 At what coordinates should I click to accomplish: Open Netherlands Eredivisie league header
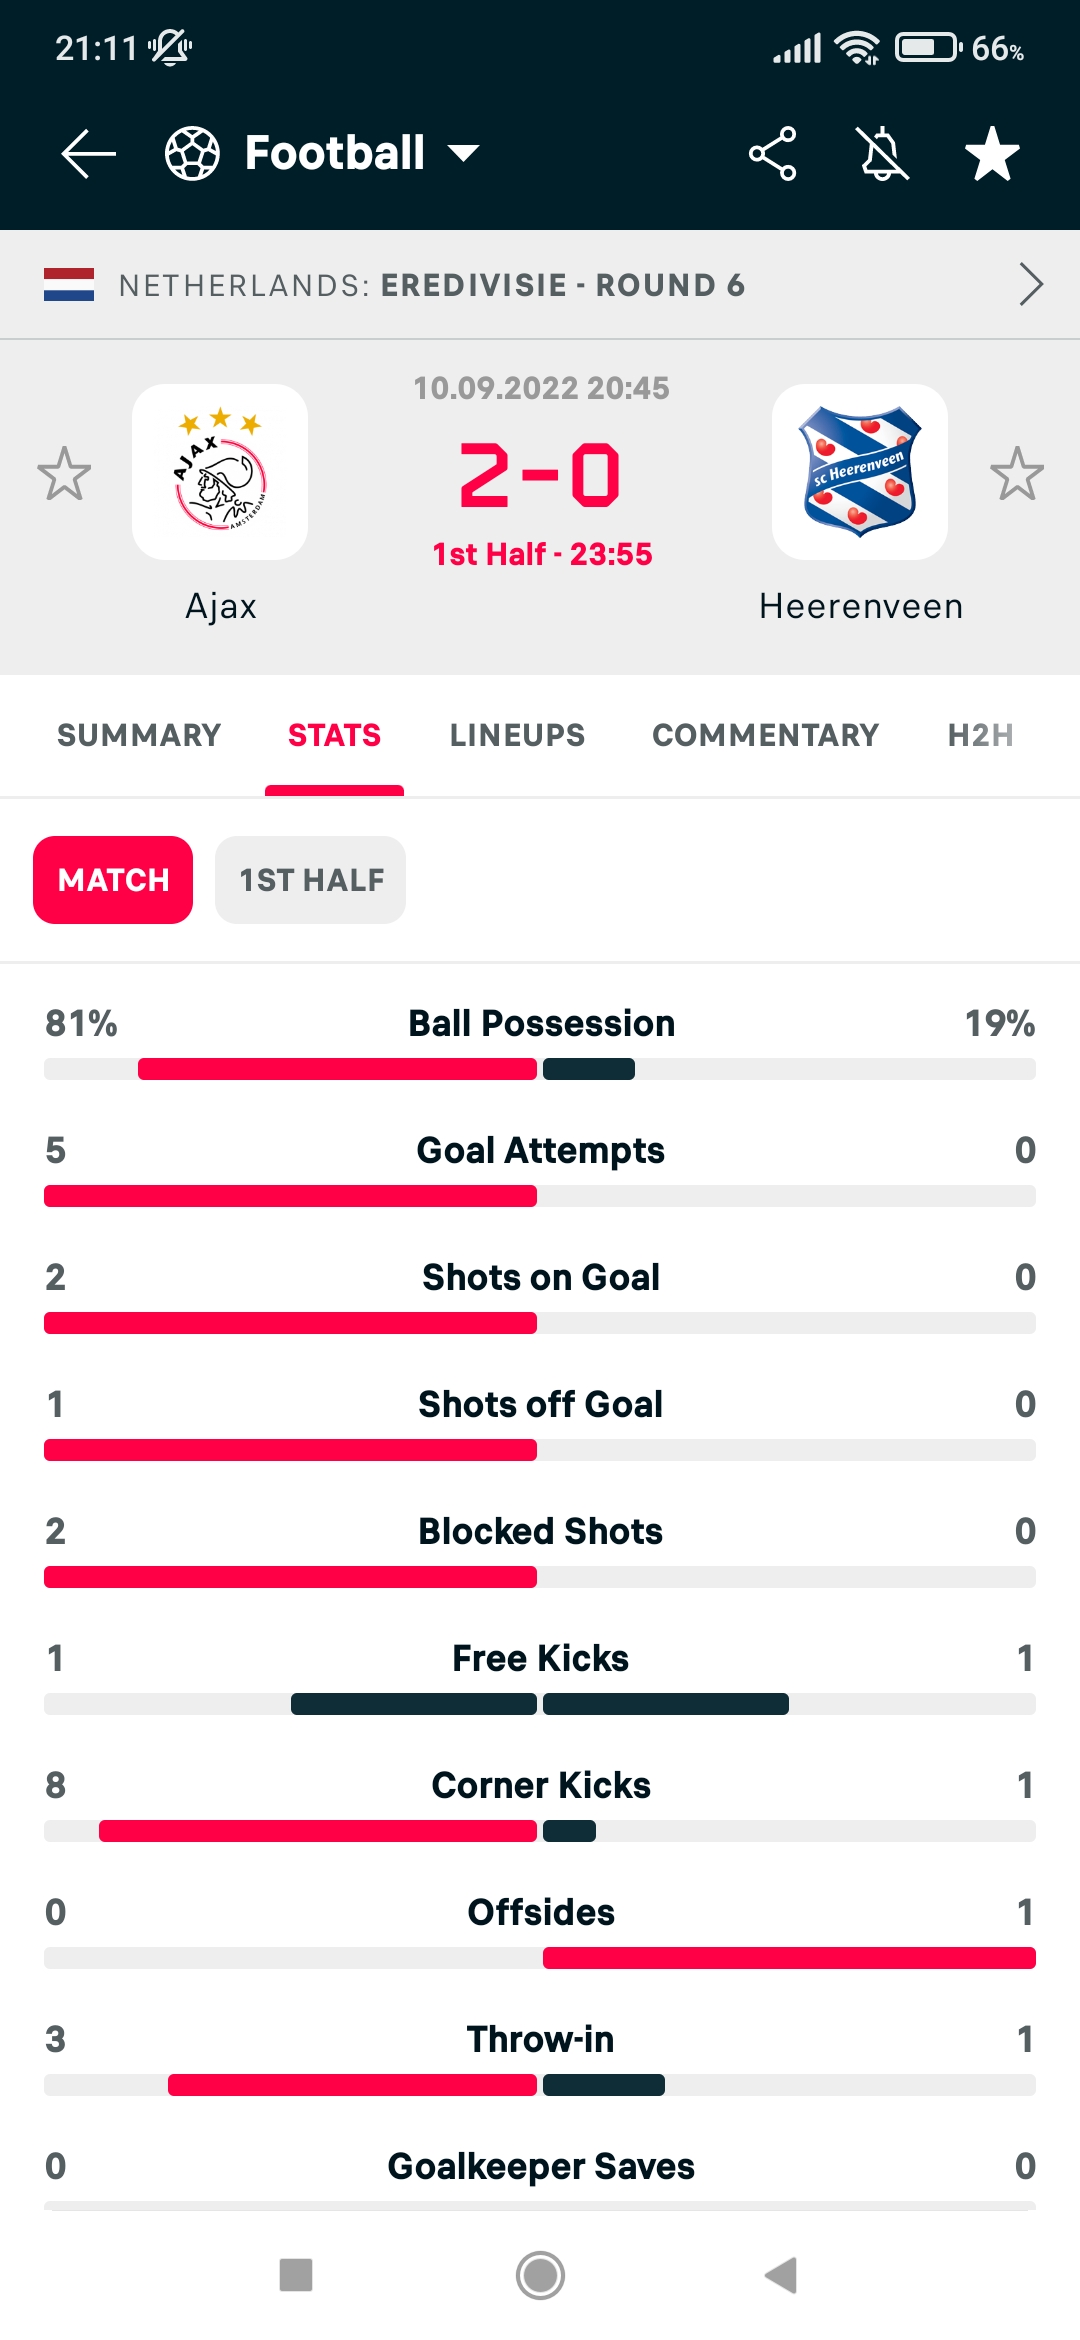coord(430,285)
